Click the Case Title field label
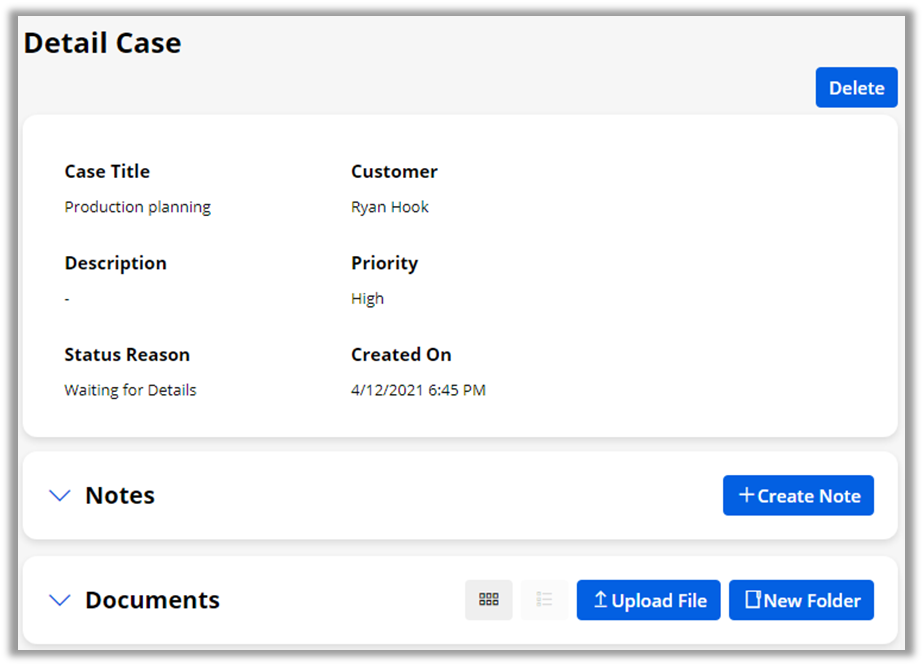 pyautogui.click(x=107, y=171)
